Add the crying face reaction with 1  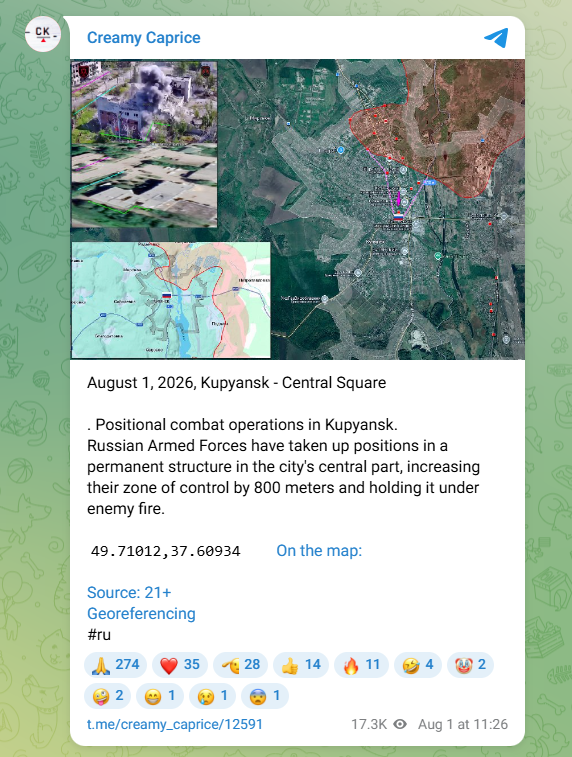212,696
